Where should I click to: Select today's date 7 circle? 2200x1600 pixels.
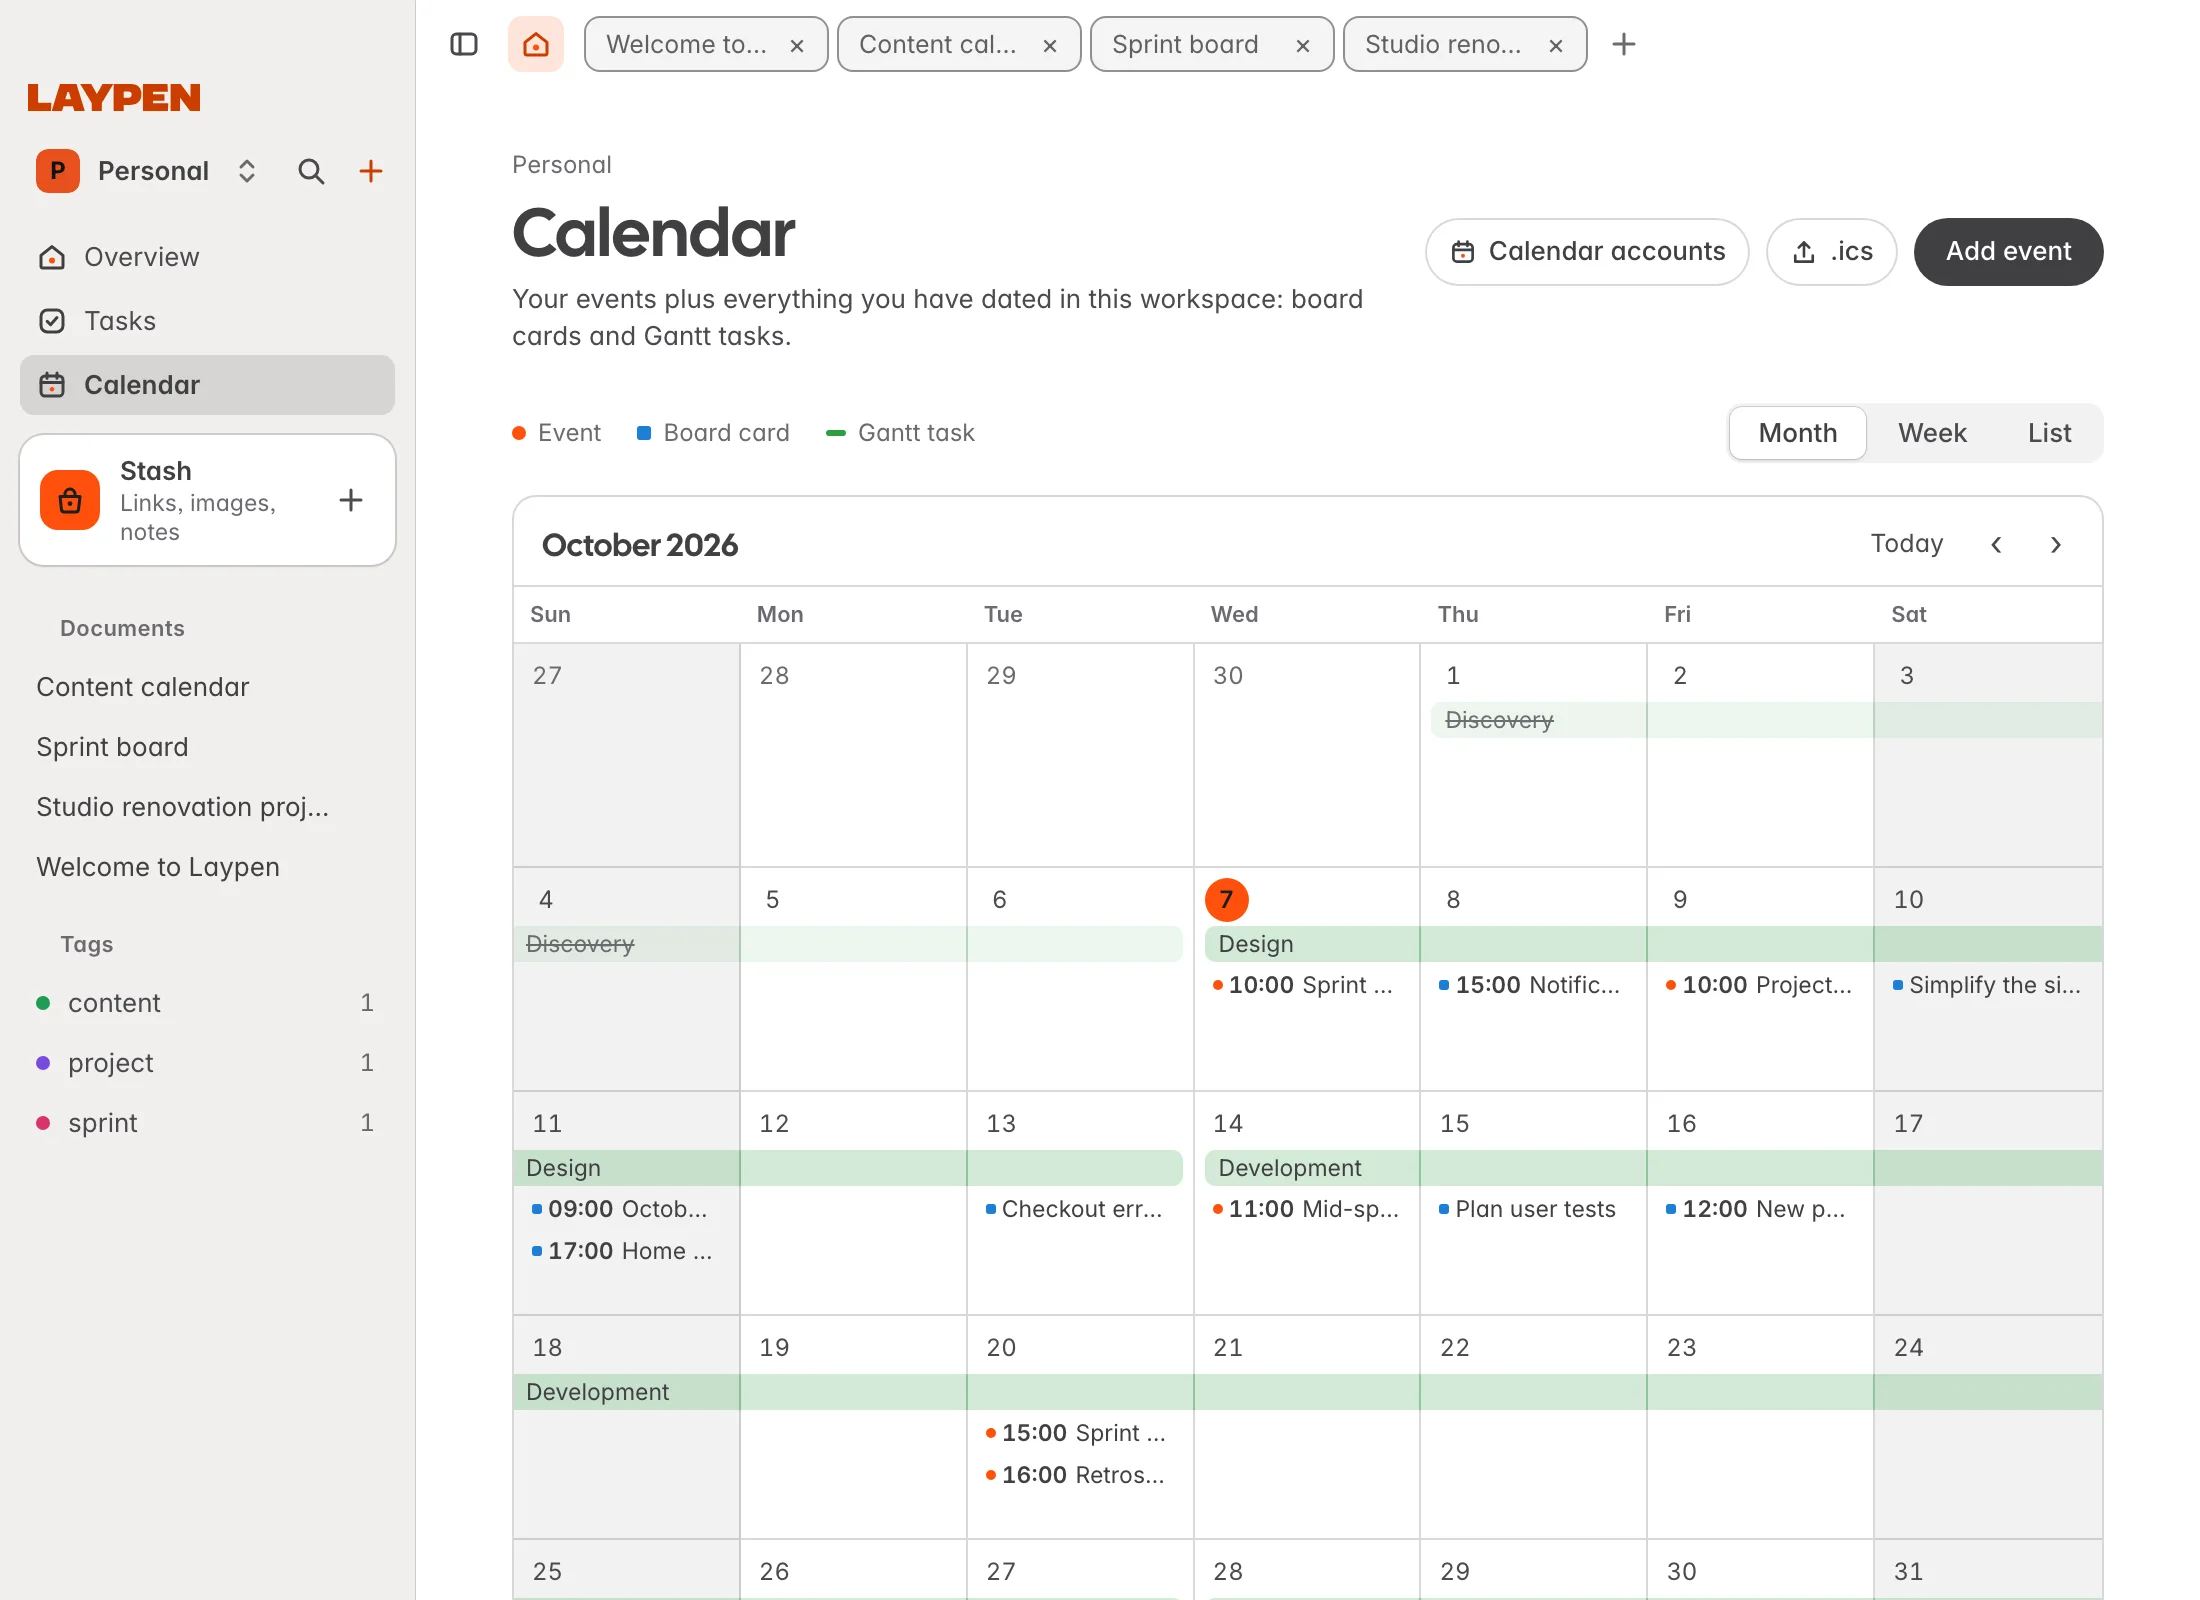click(x=1227, y=900)
